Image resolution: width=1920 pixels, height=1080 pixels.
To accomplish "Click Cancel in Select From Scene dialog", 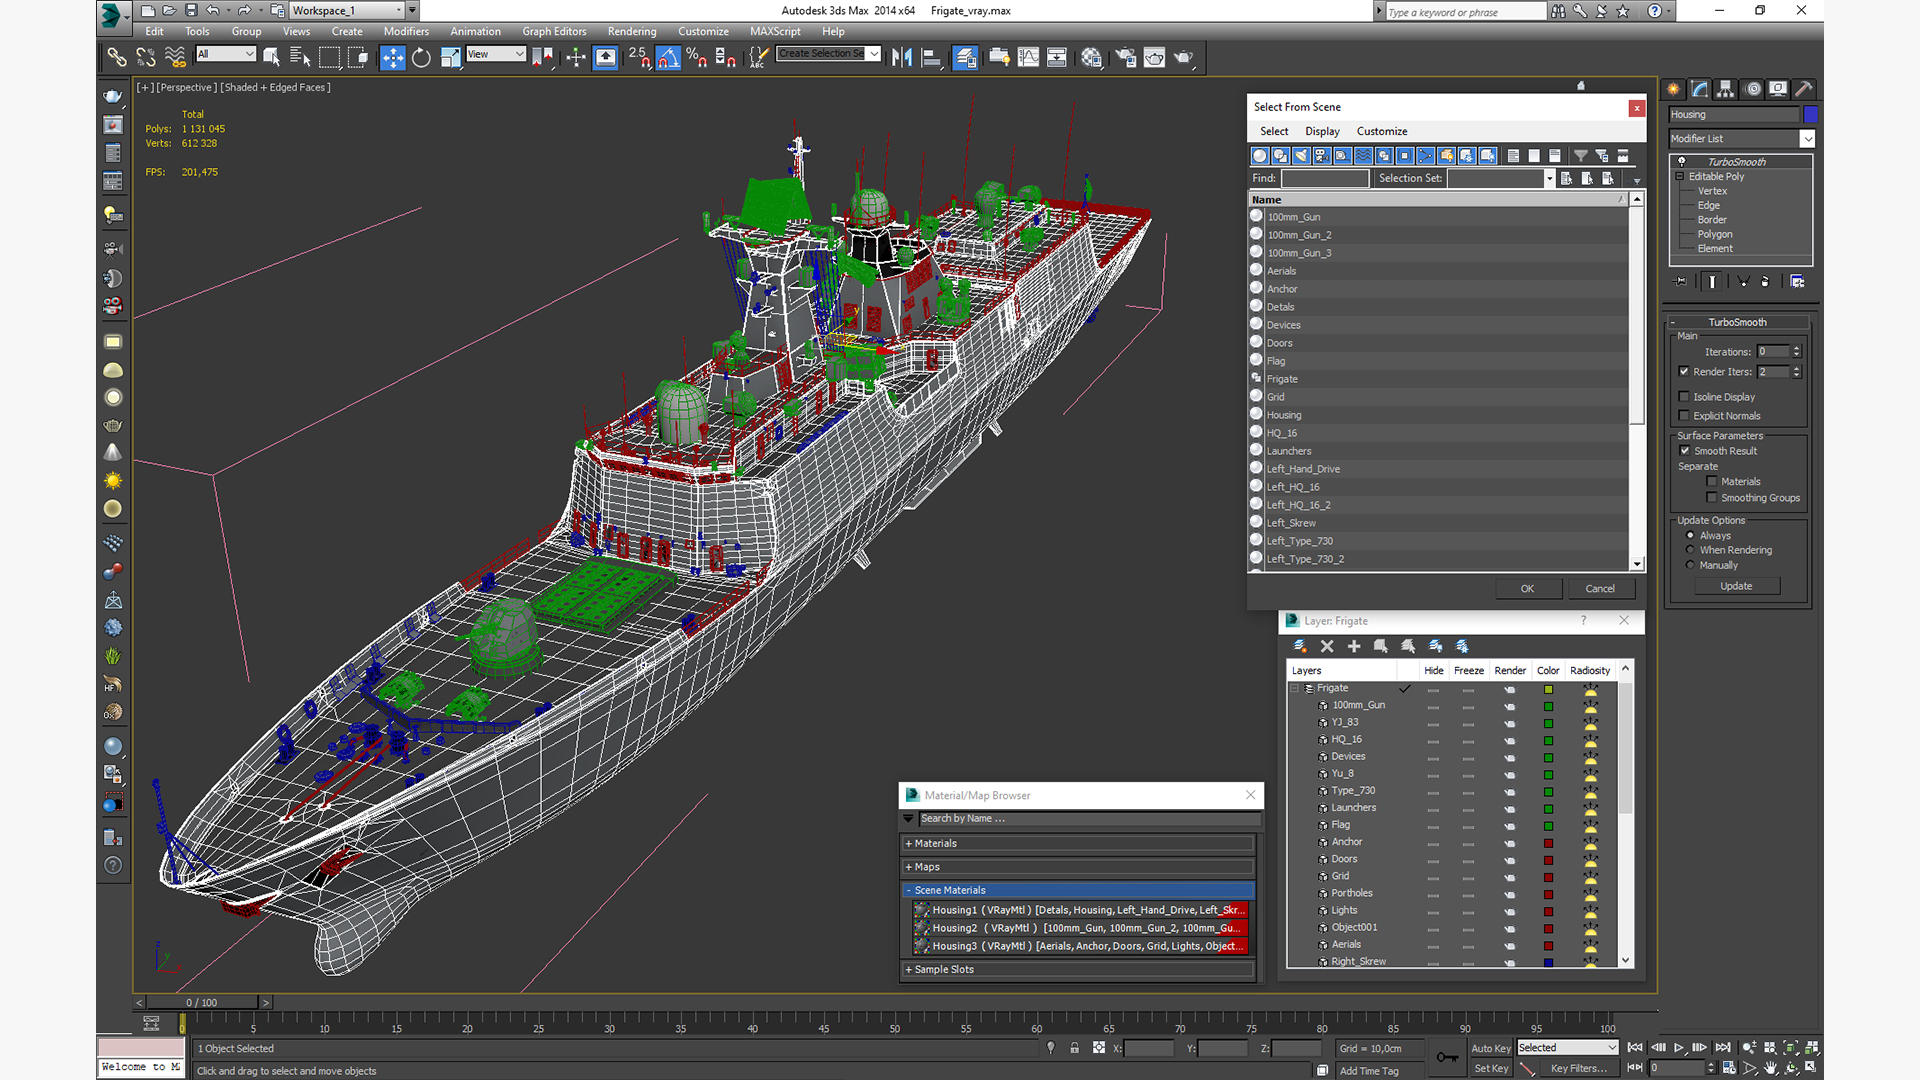I will click(x=1600, y=589).
